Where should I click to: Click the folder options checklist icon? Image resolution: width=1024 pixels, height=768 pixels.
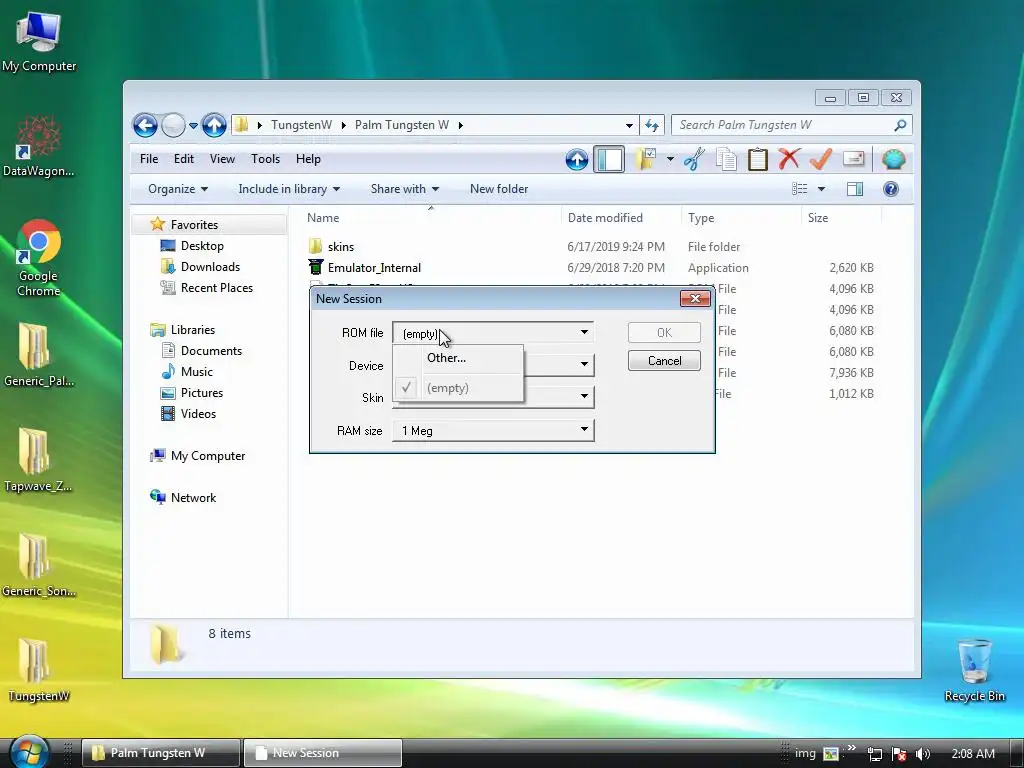[x=646, y=159]
